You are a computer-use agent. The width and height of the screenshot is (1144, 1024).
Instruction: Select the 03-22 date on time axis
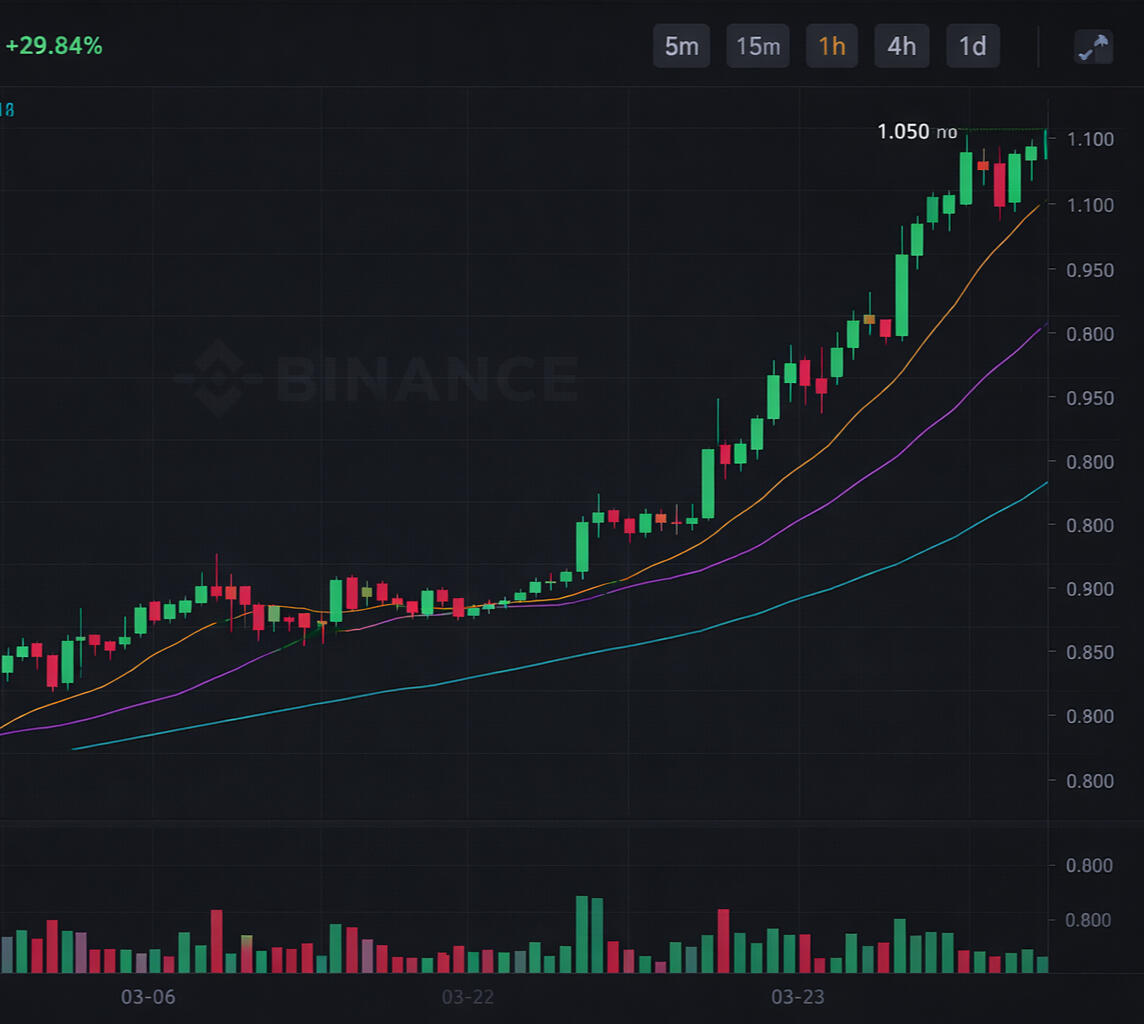click(467, 997)
